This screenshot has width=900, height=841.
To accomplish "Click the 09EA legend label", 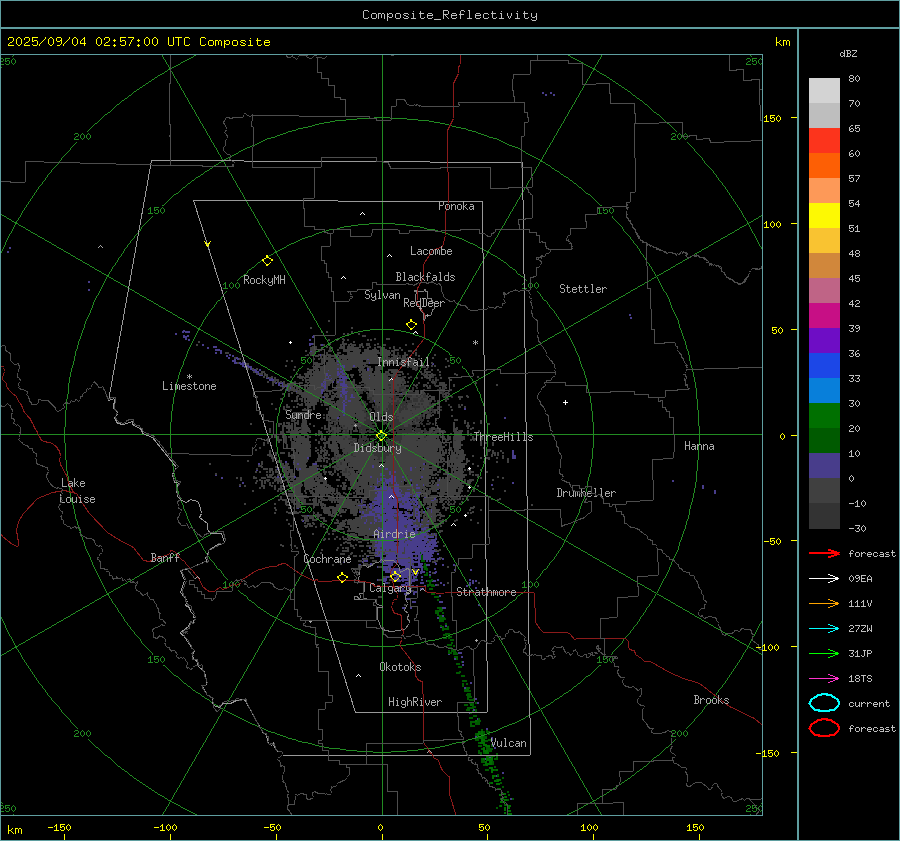I will 860,579.
